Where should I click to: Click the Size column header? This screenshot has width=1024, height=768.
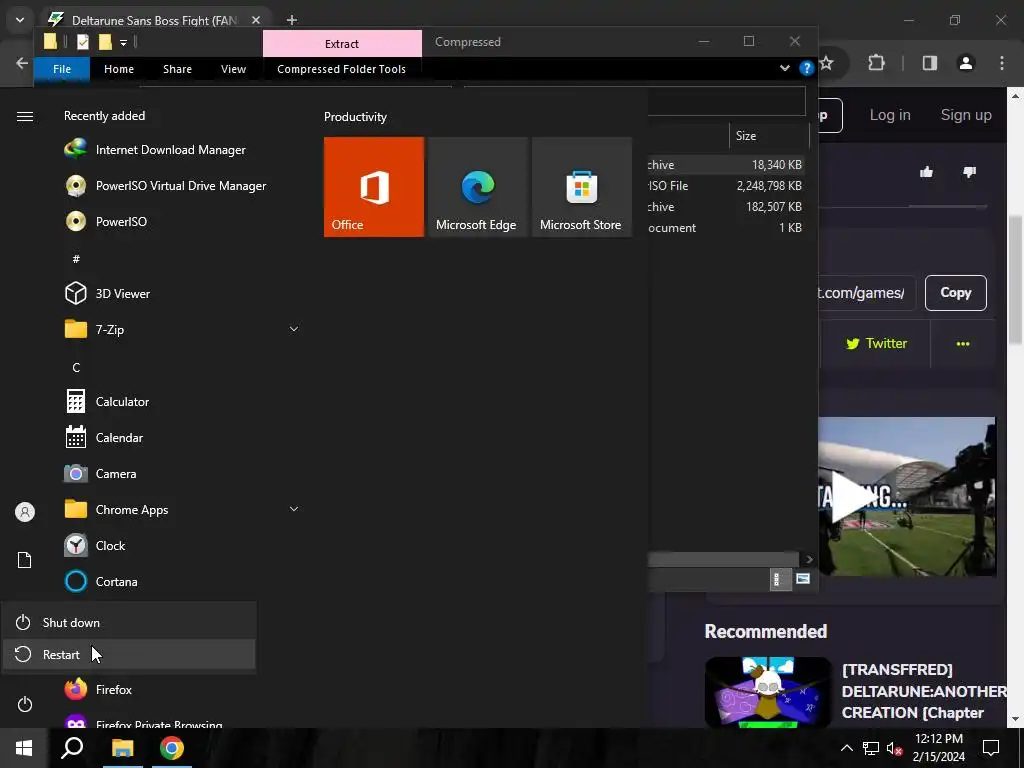click(x=768, y=136)
